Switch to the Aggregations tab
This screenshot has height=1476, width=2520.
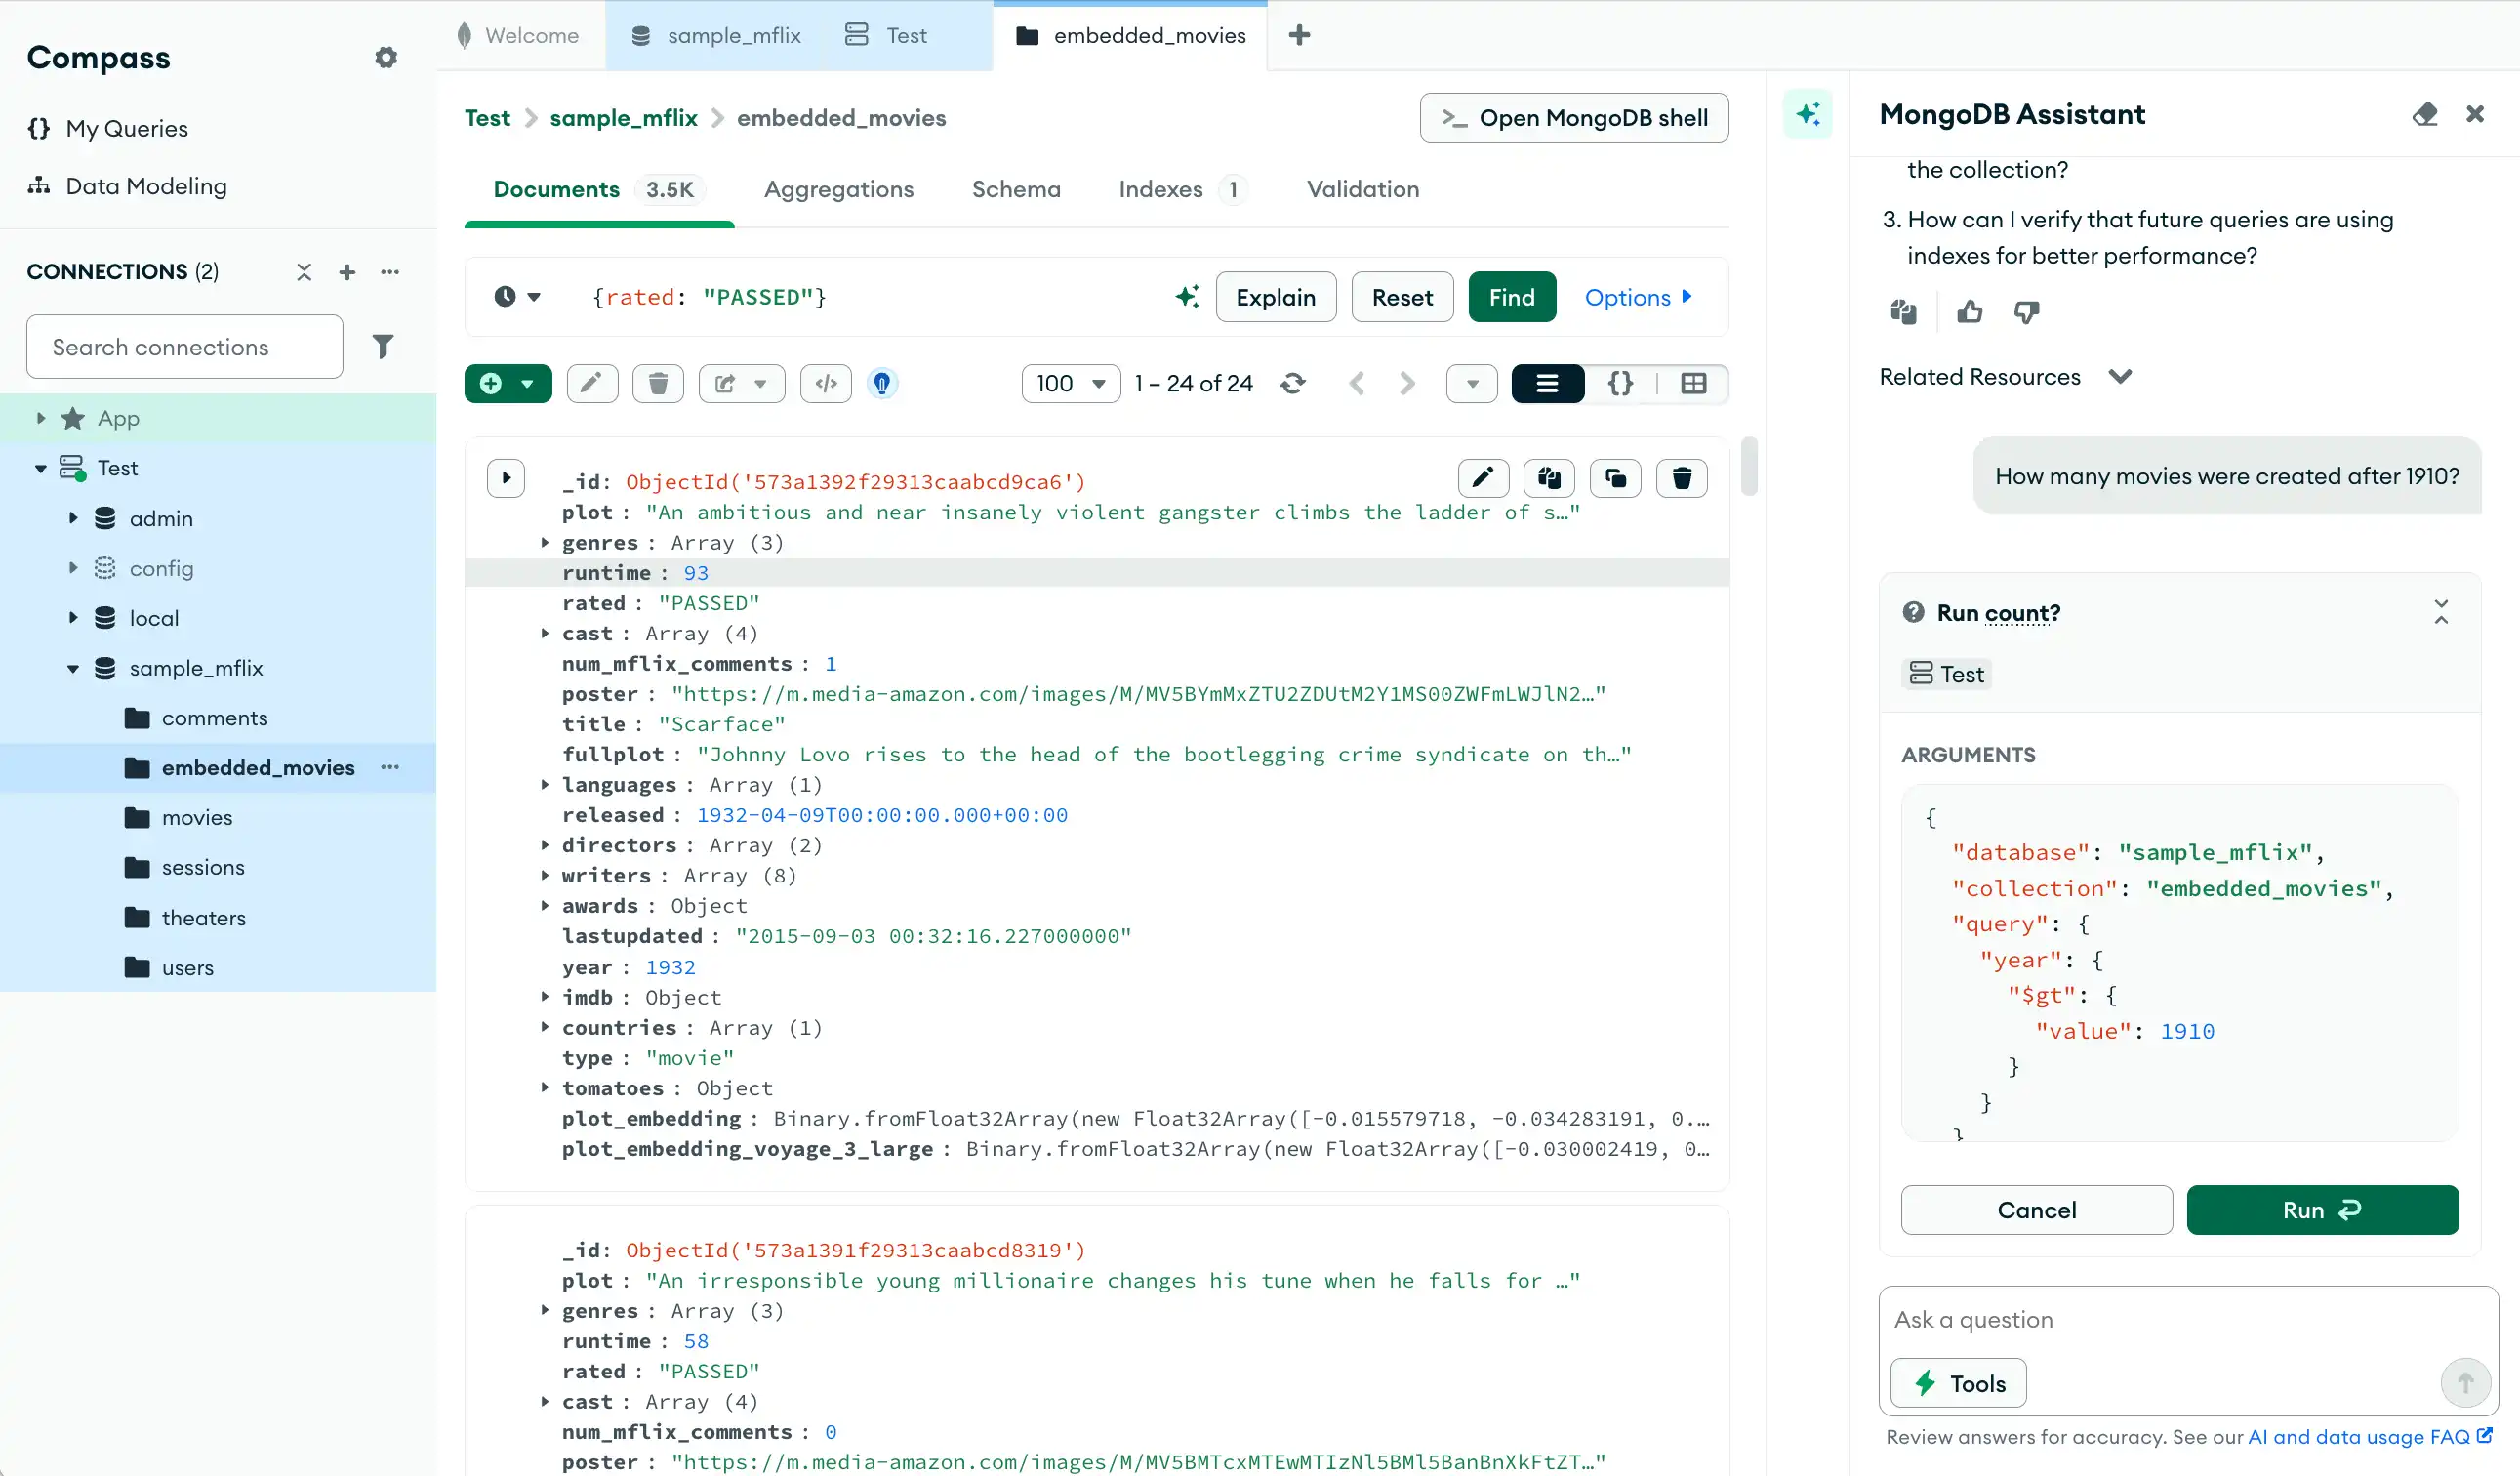(x=838, y=189)
